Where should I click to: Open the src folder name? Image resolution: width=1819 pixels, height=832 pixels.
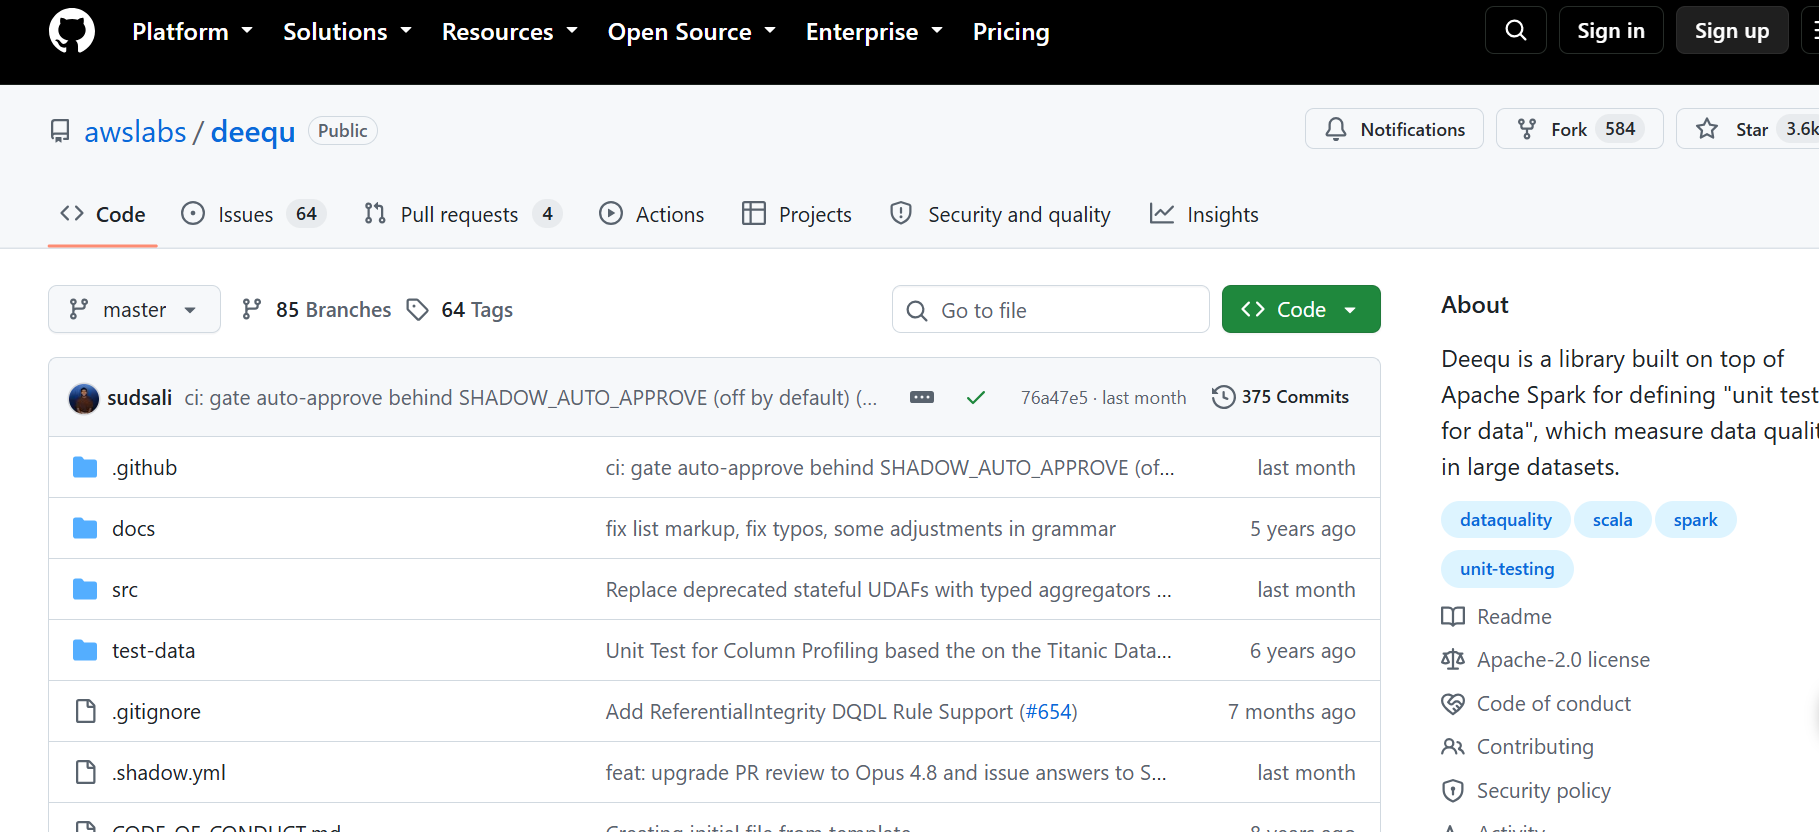click(125, 590)
